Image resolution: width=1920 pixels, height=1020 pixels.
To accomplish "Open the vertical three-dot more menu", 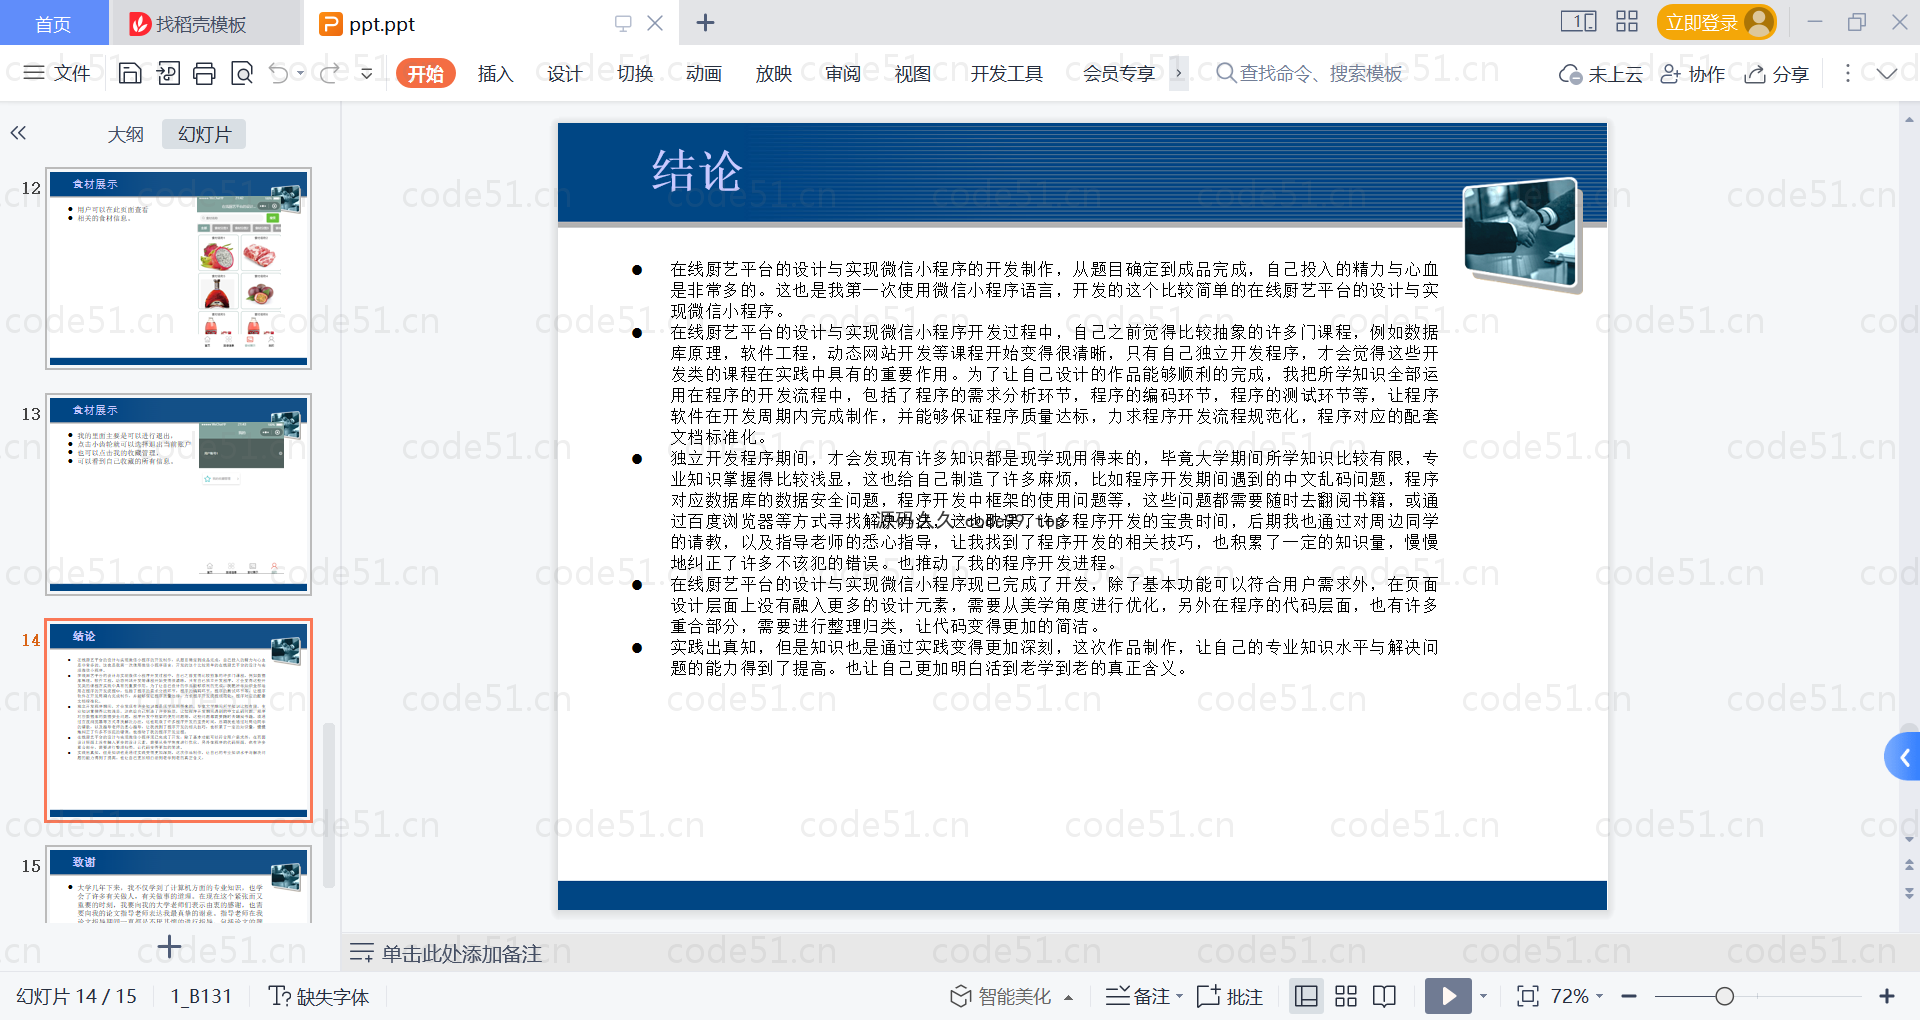I will coord(1847,73).
